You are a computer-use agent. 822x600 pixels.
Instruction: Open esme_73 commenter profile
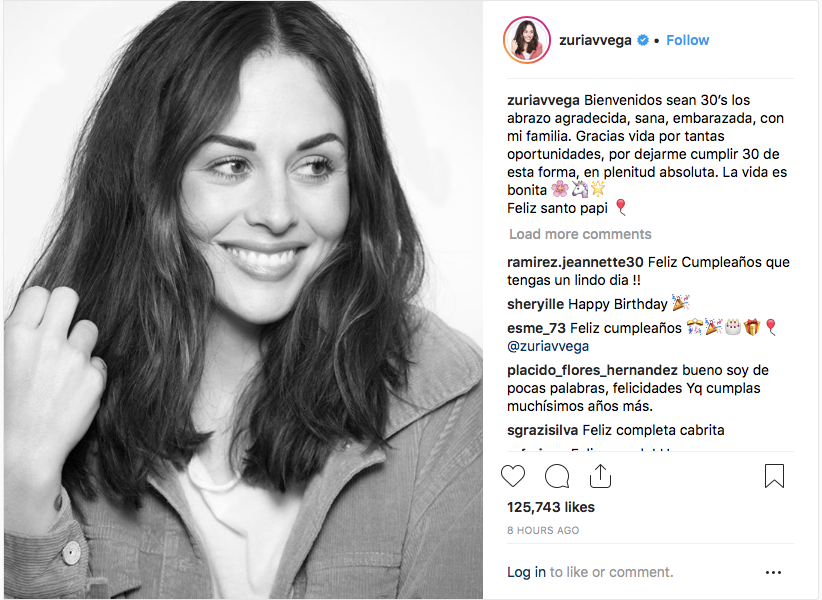[536, 328]
